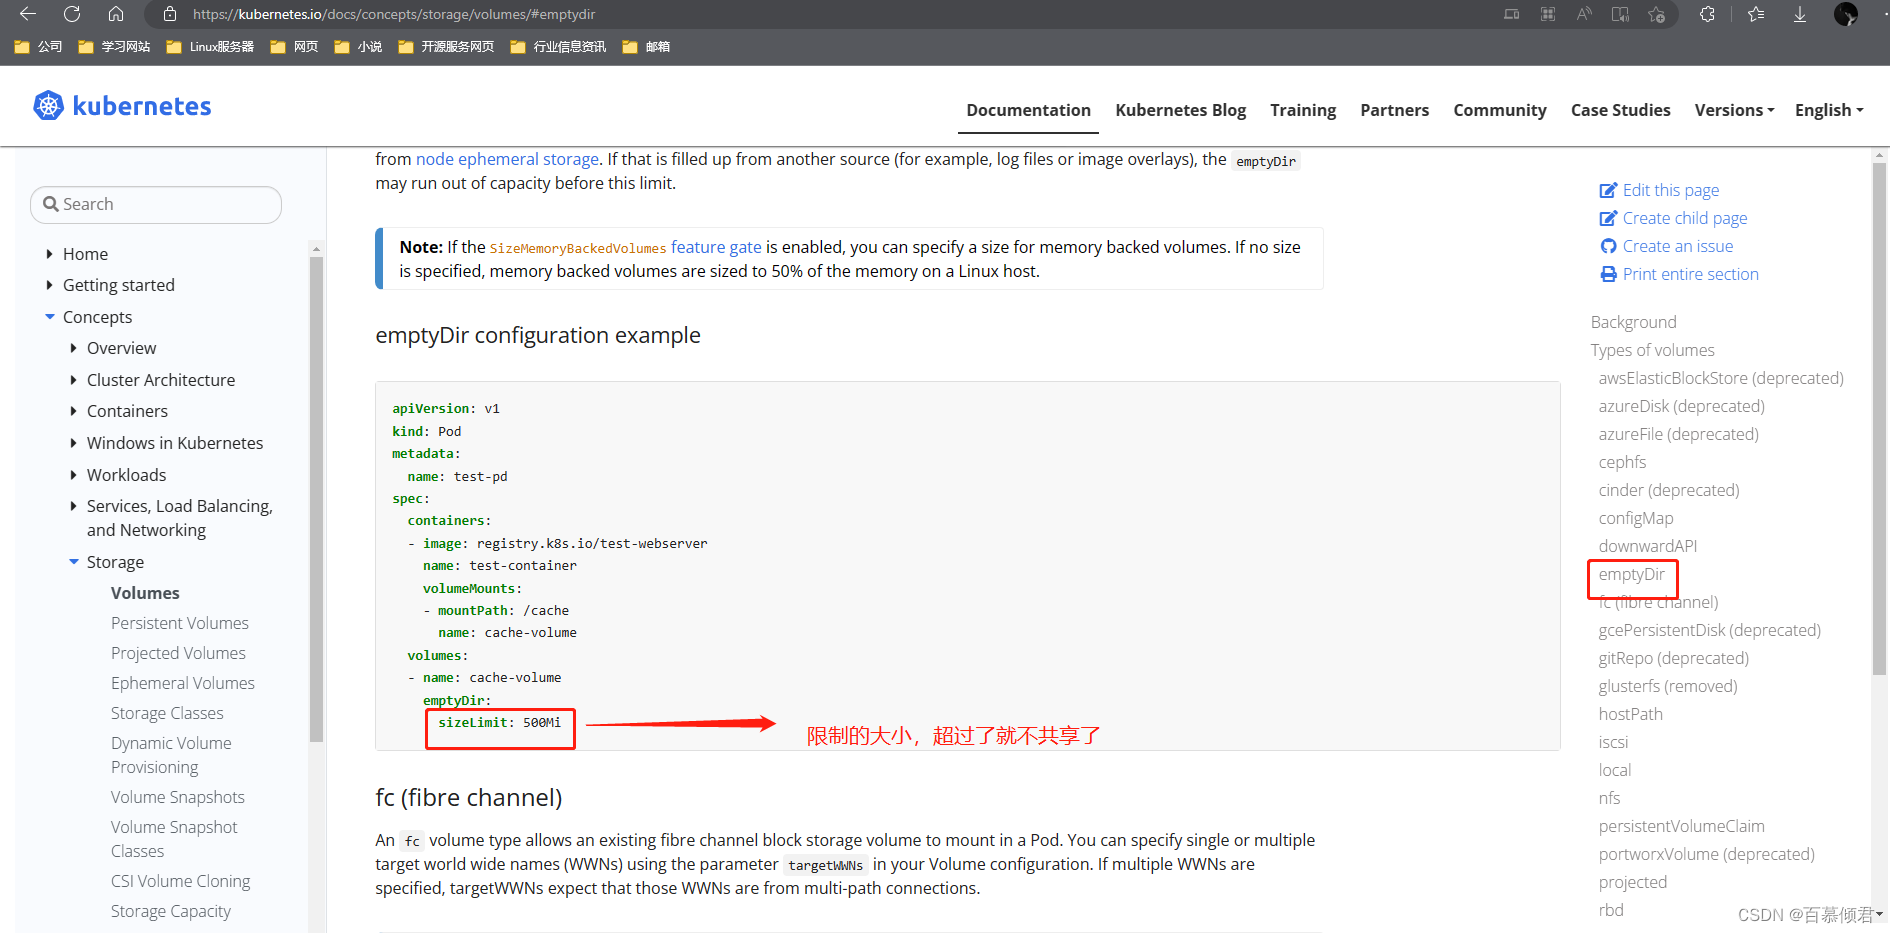This screenshot has height=933, width=1890.
Task: Click the send to devices icon
Action: 1511,14
